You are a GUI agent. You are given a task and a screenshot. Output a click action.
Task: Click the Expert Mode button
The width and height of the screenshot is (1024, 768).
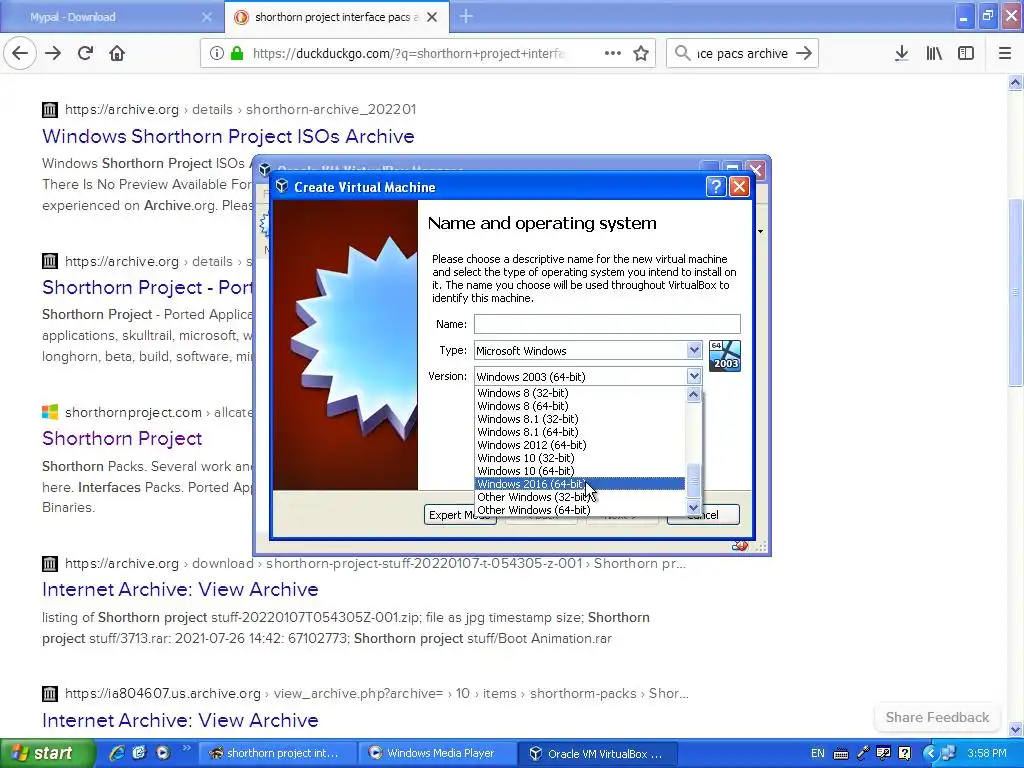point(460,515)
